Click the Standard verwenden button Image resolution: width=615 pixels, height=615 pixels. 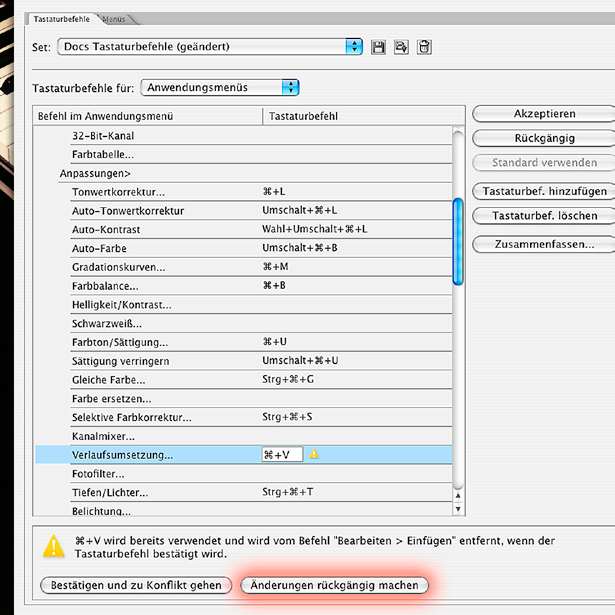click(544, 162)
